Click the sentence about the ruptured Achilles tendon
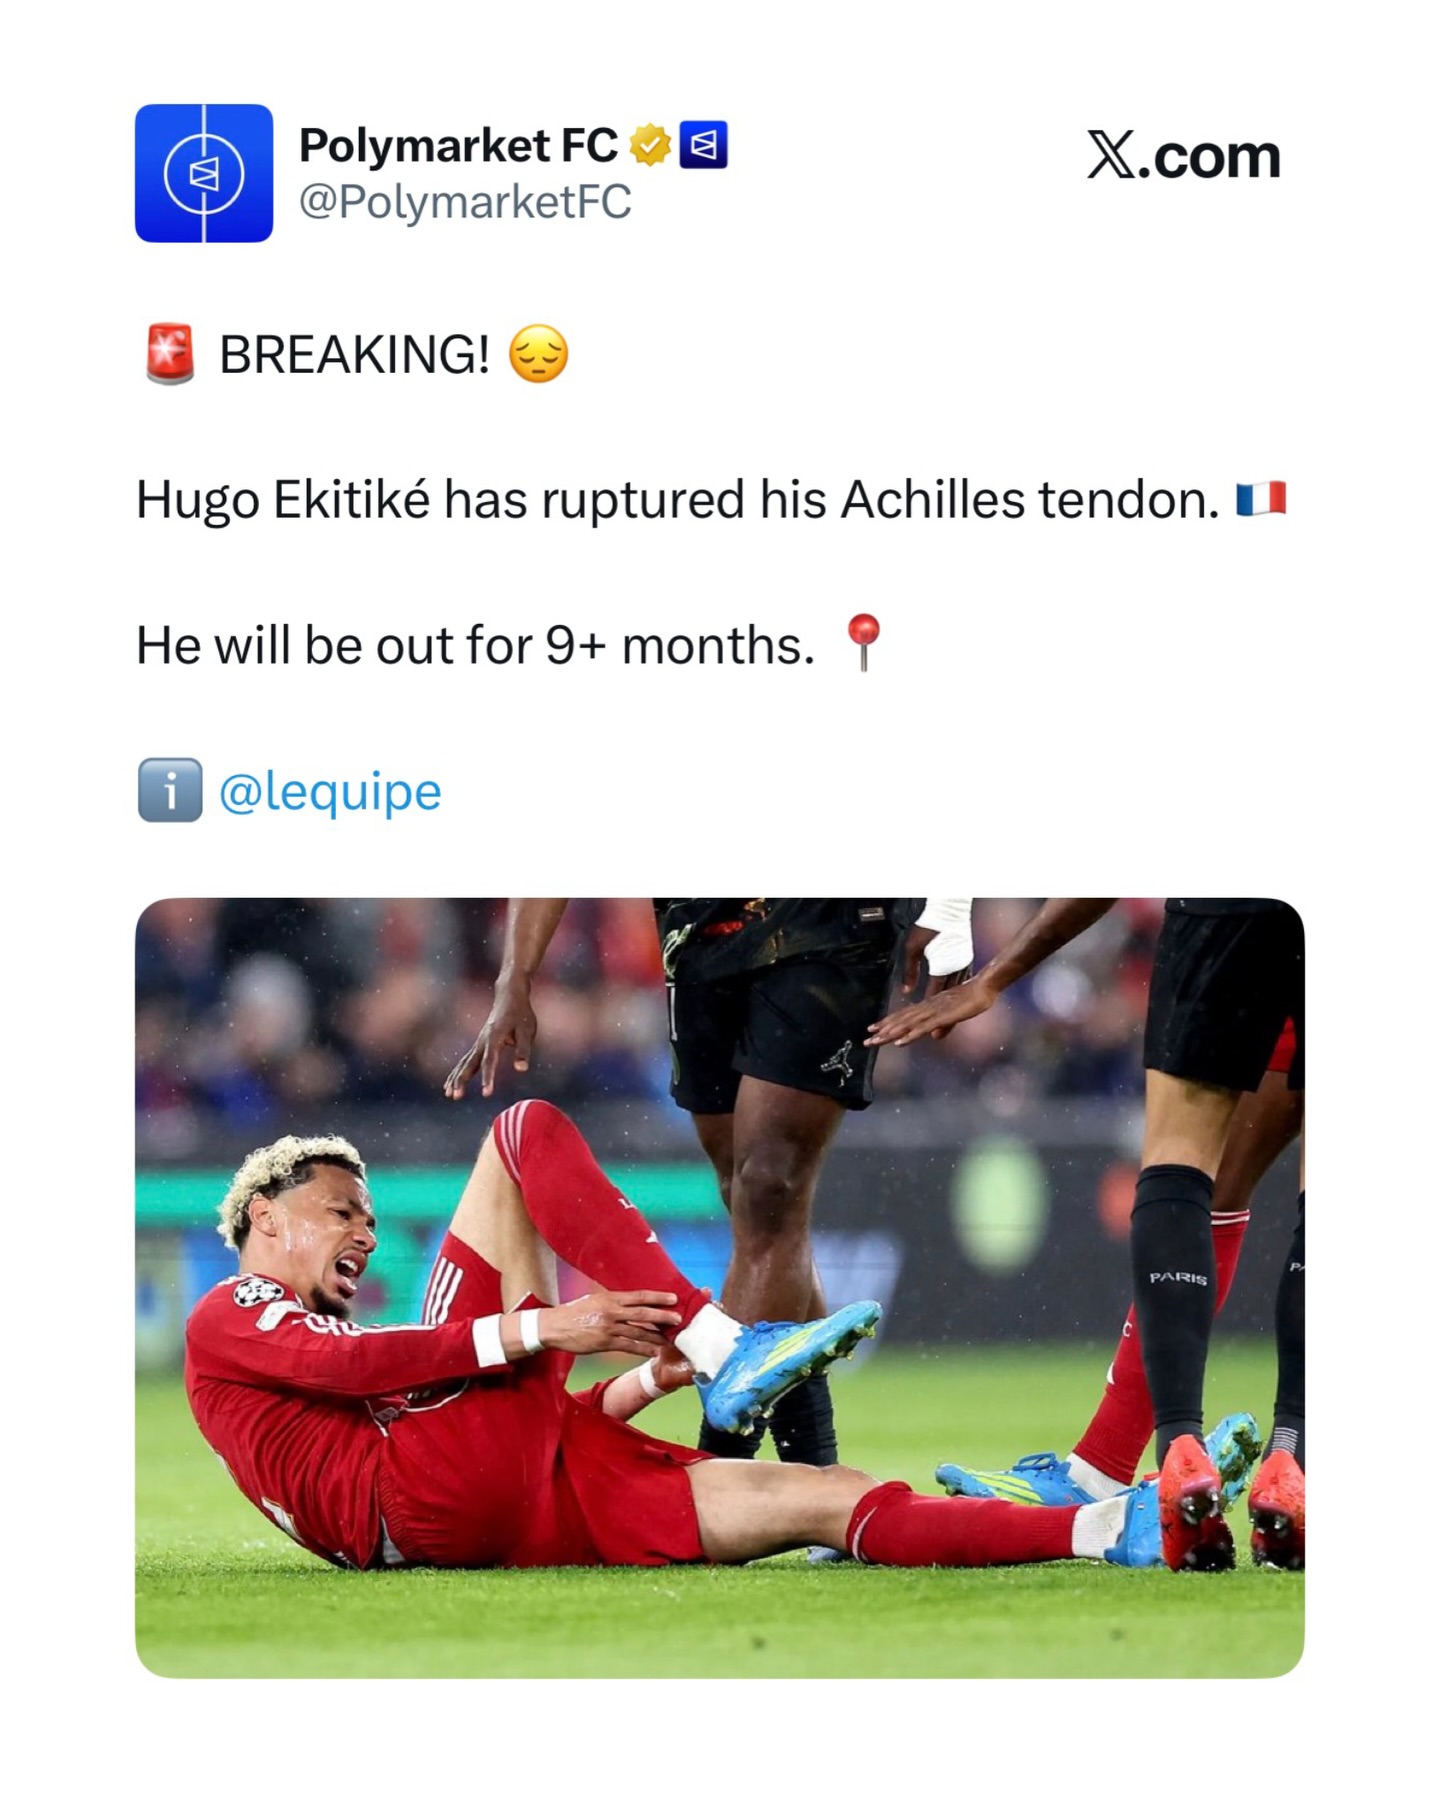Screen dimensions: 1440x1801 pyautogui.click(x=677, y=499)
